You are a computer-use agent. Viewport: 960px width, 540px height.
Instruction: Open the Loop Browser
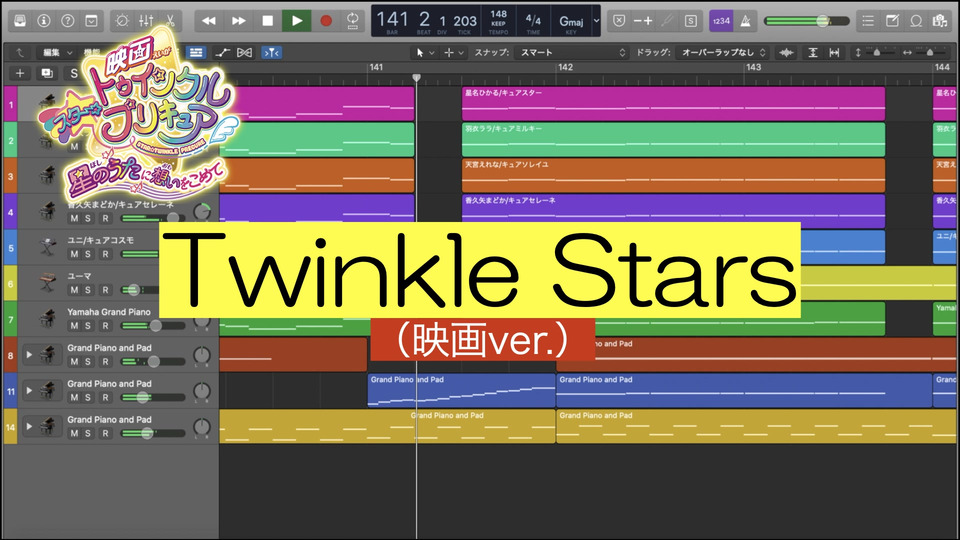pyautogui.click(x=916, y=21)
